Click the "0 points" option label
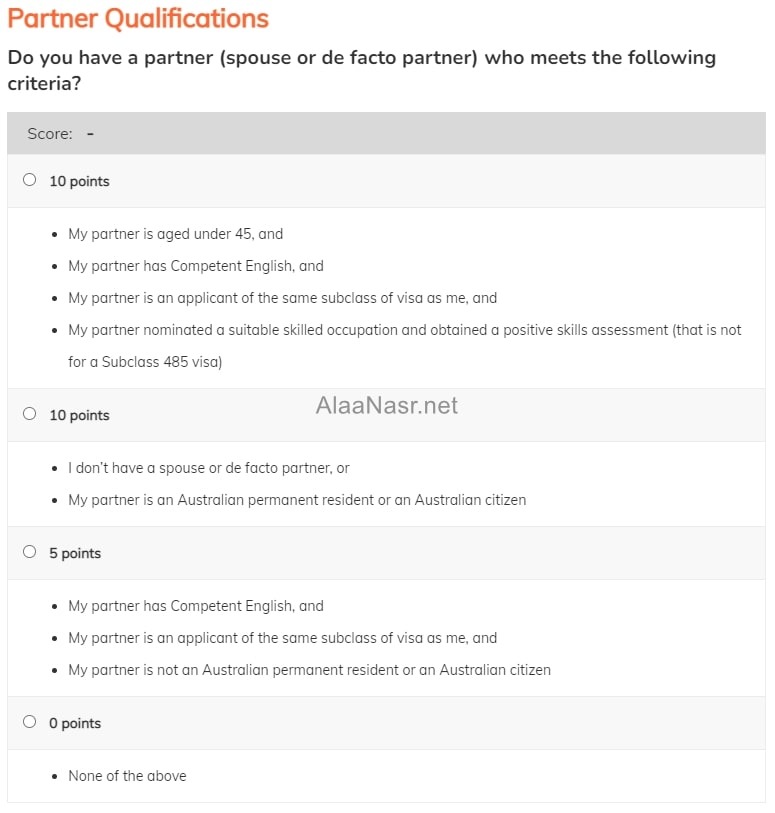 tap(75, 723)
